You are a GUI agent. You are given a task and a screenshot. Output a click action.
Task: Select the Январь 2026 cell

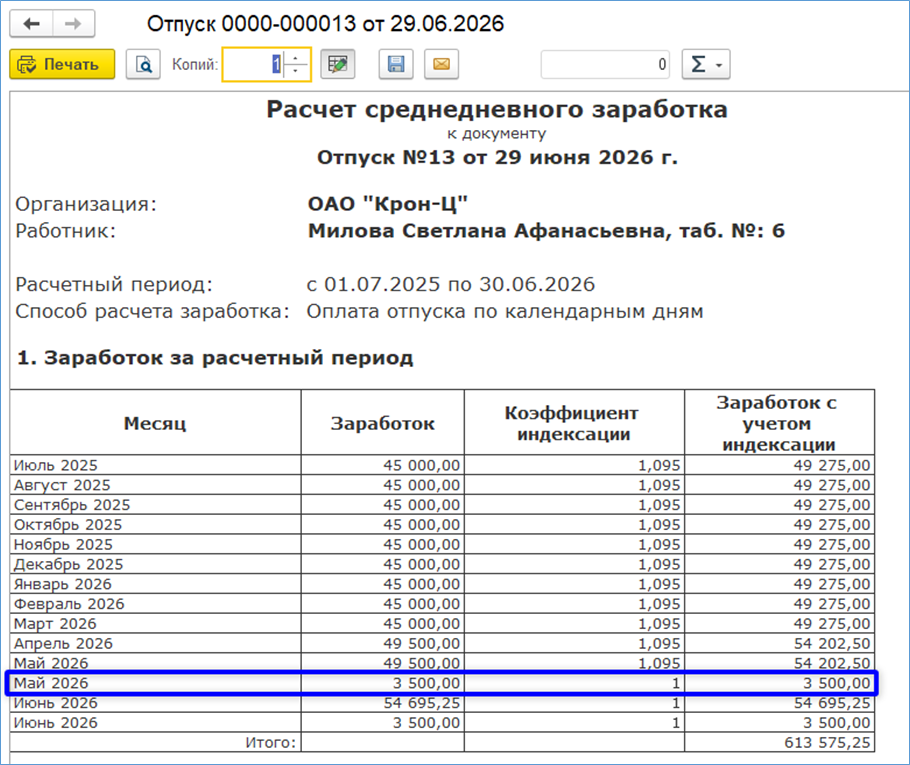pyautogui.click(x=155, y=584)
